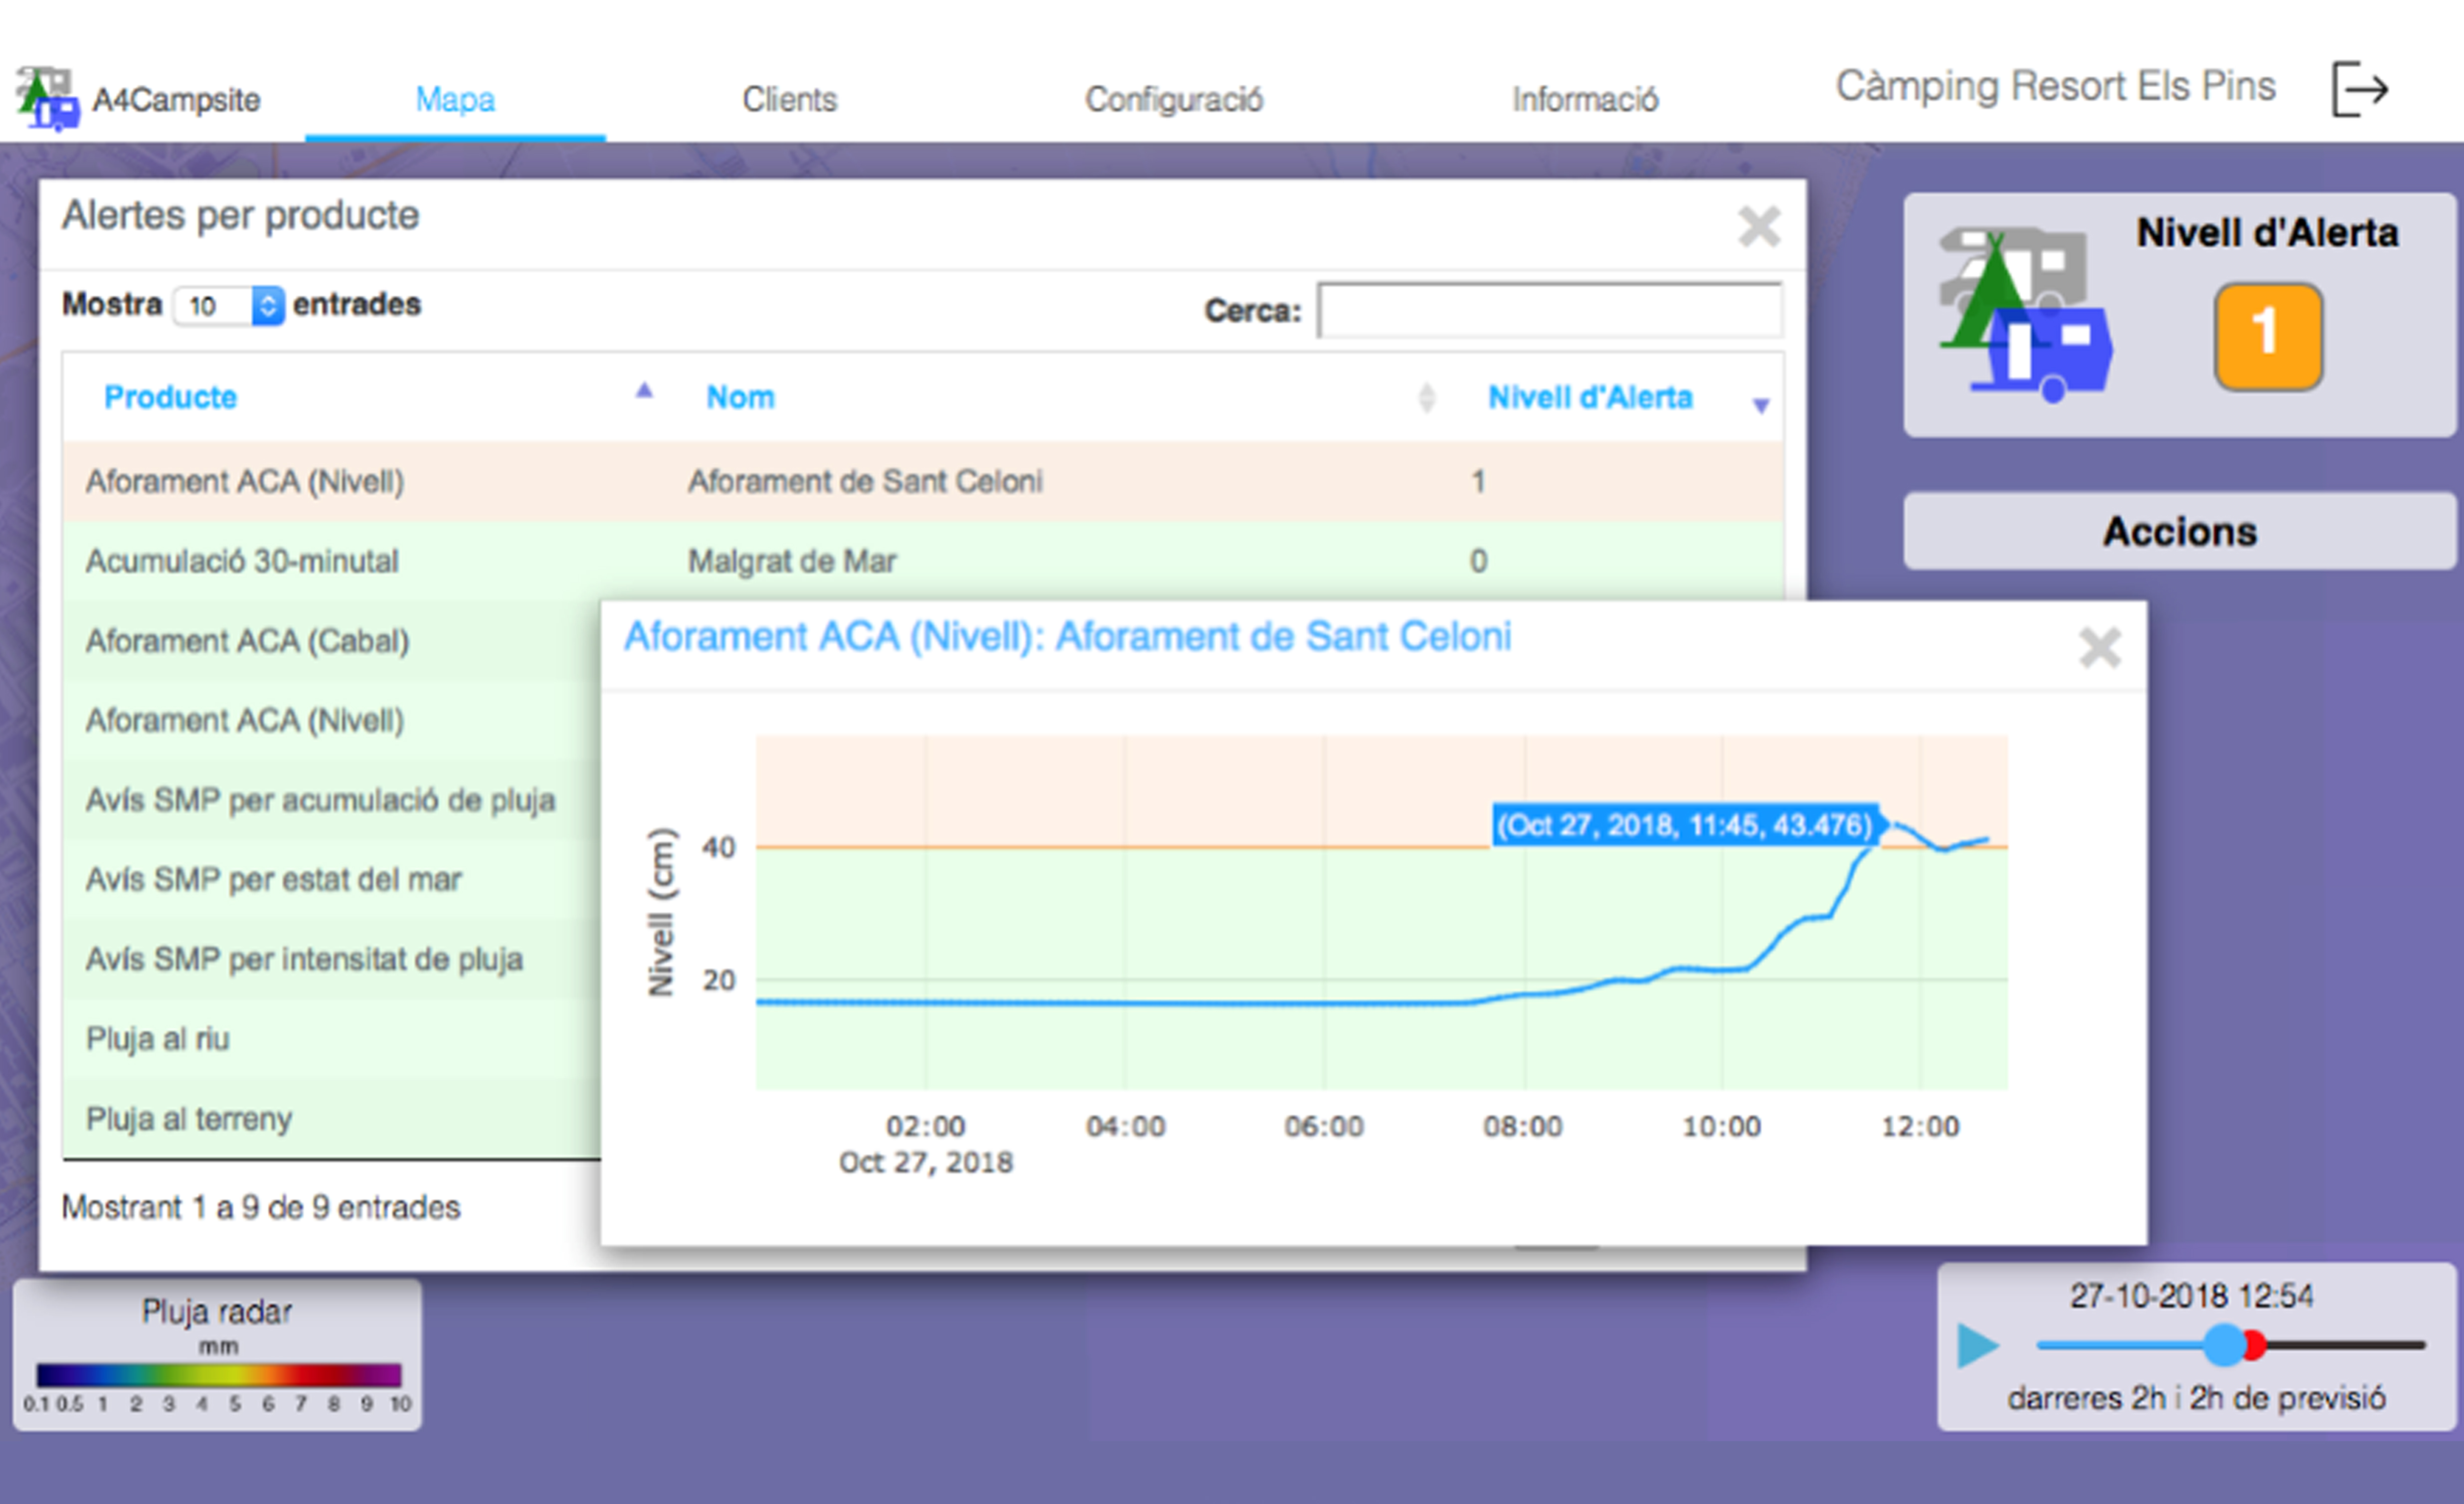Viewport: 2464px width, 1504px height.
Task: Open the Mapa tab
Action: (x=455, y=99)
